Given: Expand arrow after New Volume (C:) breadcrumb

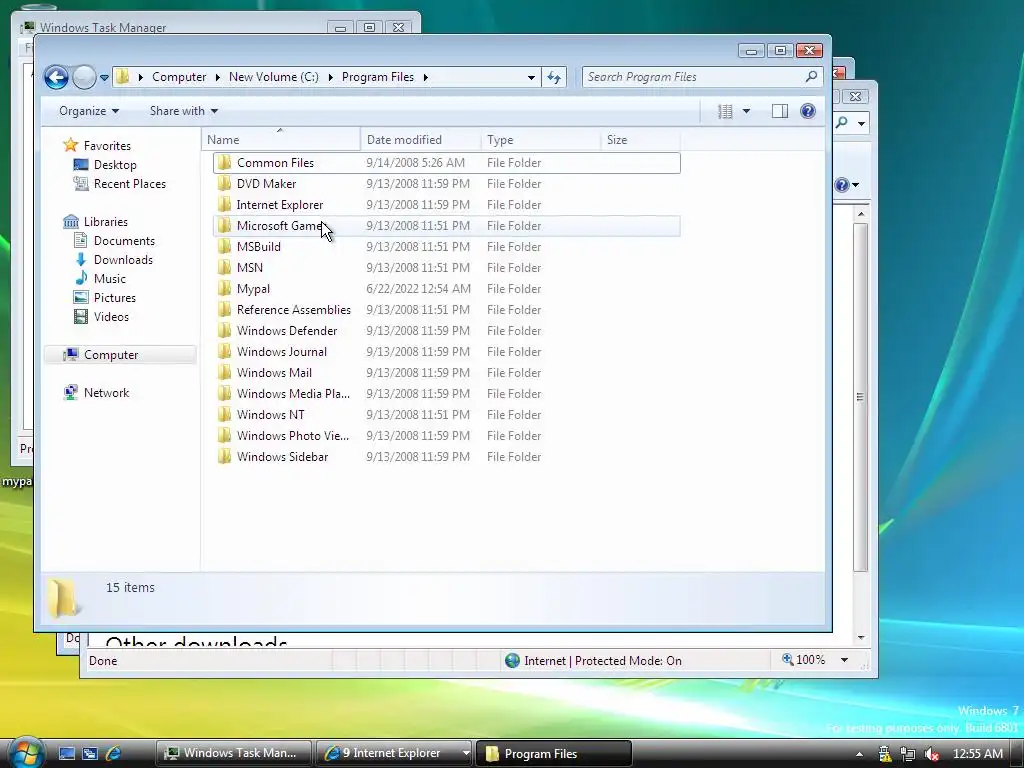Looking at the screenshot, I should click(331, 77).
